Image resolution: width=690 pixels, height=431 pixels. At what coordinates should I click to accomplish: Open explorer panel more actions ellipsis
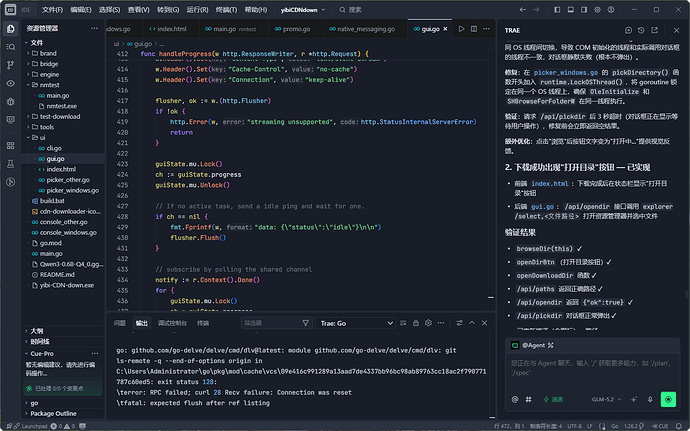94,28
